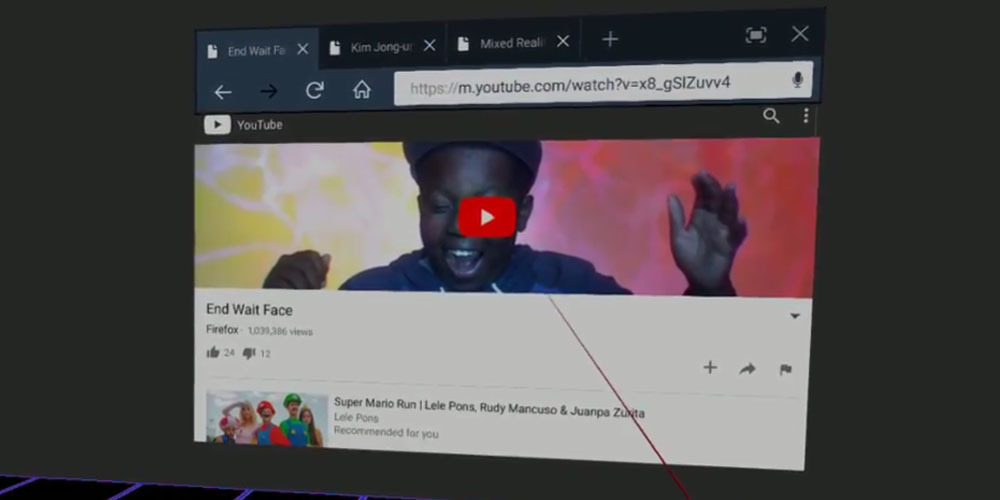Click the Recommended for you label

point(386,432)
